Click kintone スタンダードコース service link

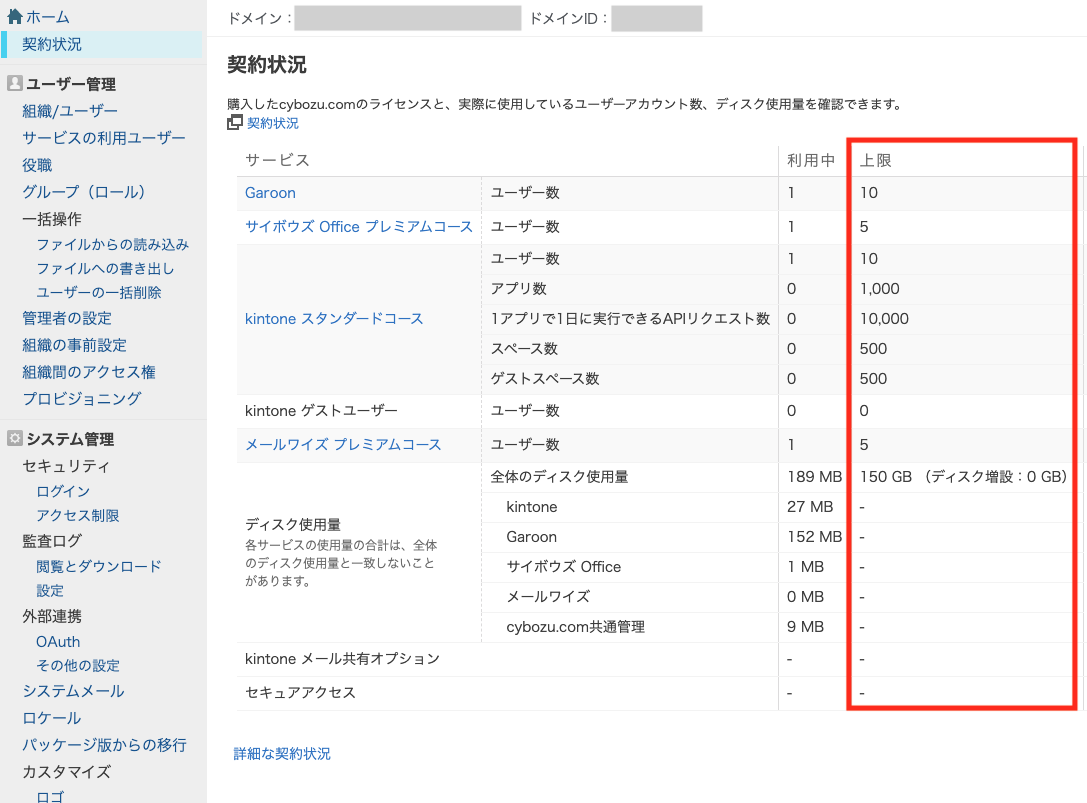334,319
